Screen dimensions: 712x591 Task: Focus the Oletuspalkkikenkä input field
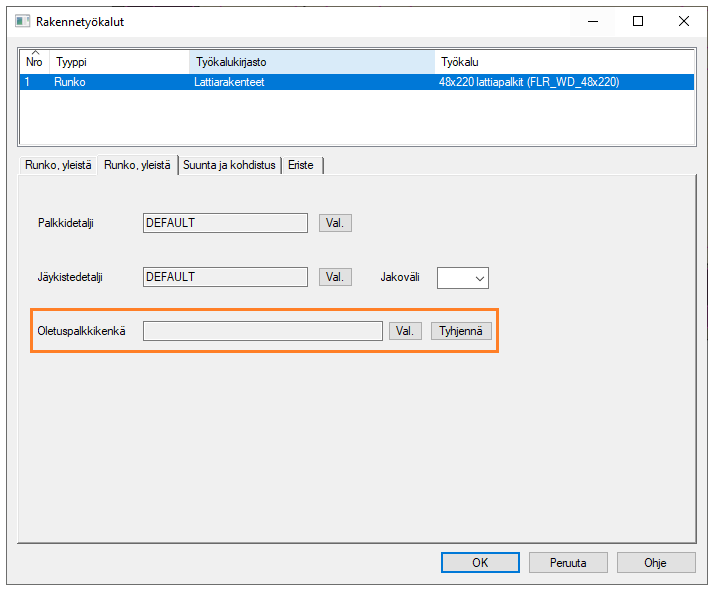coord(262,331)
